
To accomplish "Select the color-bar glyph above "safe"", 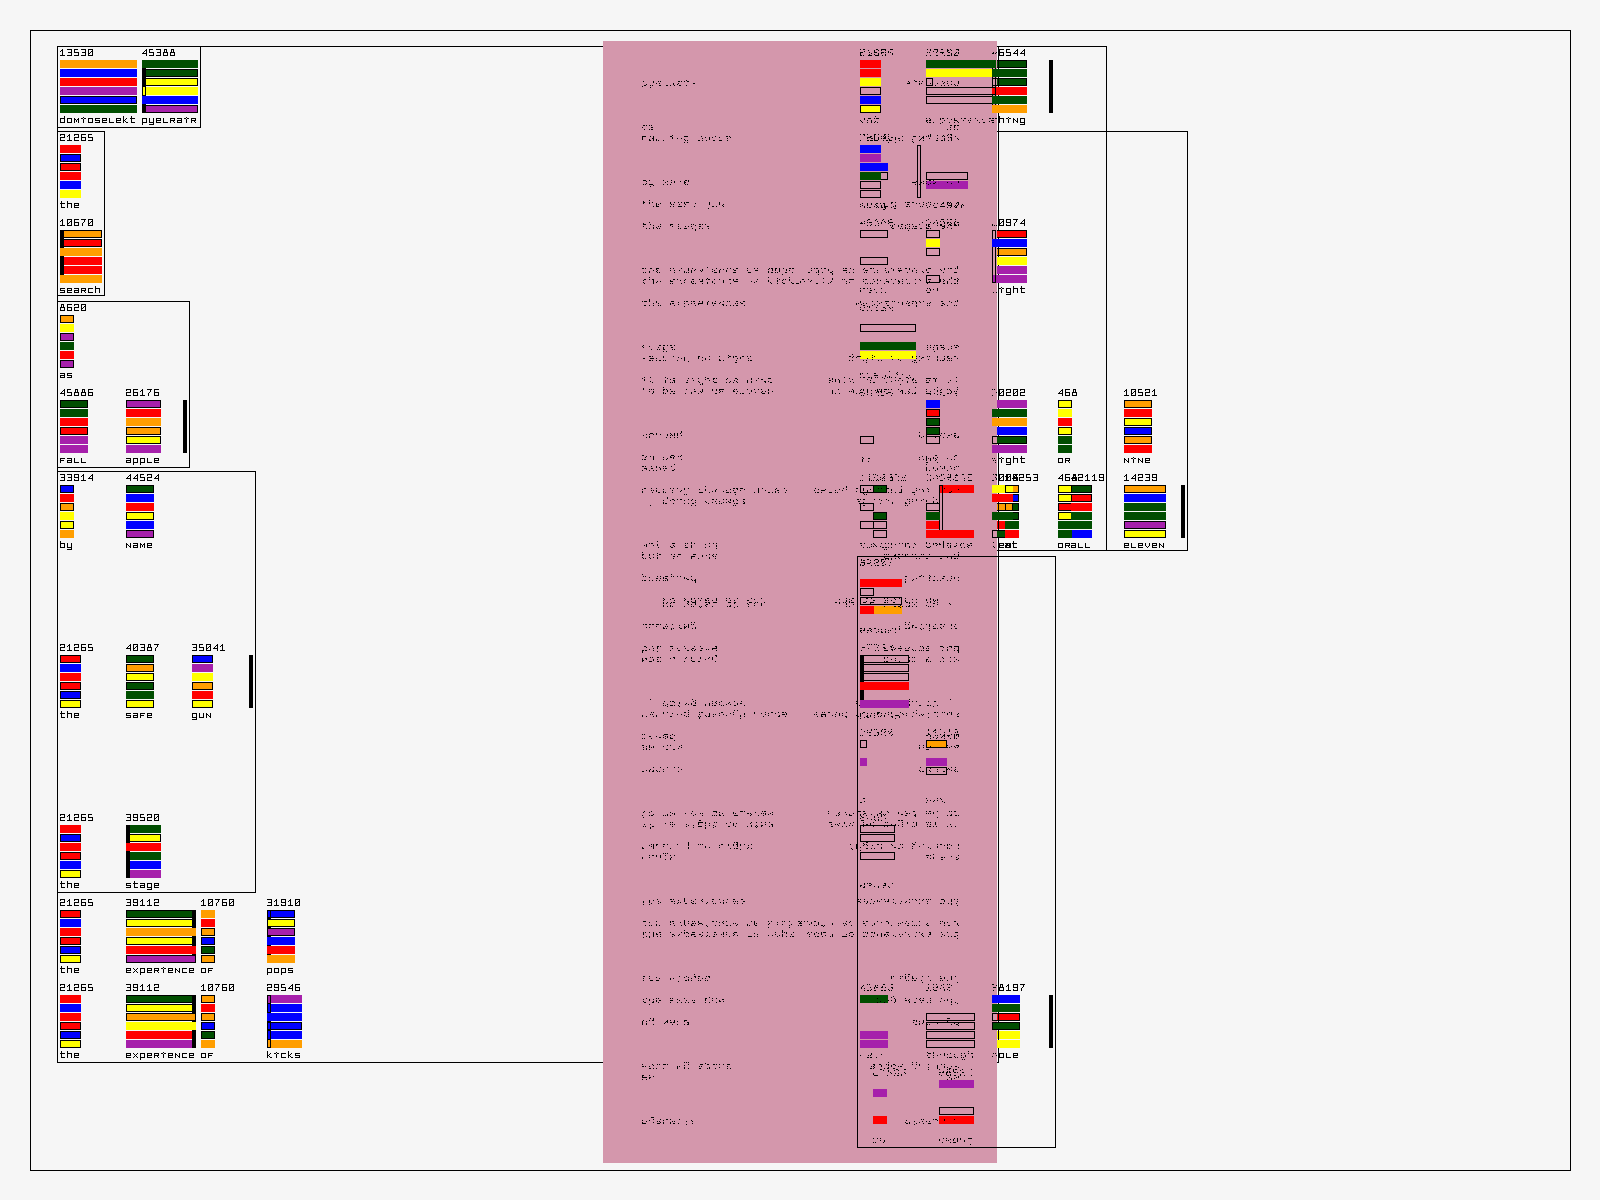I will pyautogui.click(x=140, y=681).
